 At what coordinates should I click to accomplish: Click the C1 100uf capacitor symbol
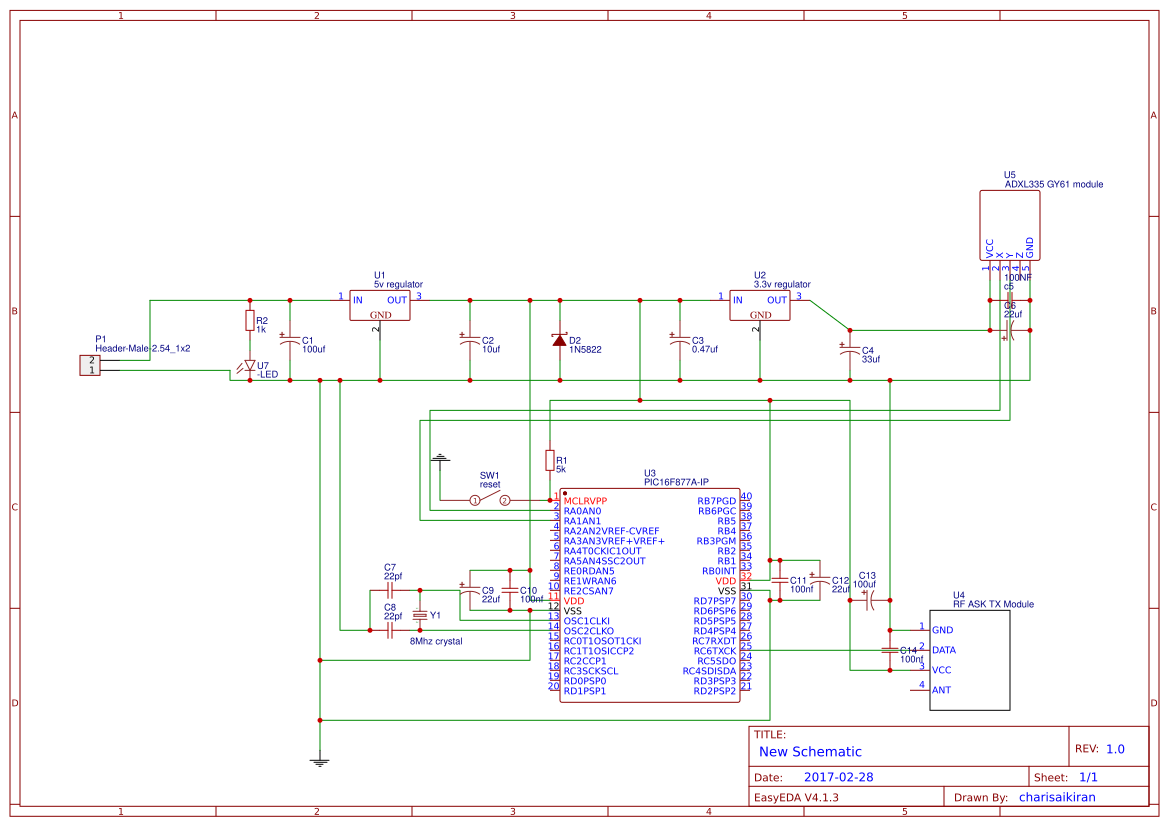coord(290,342)
